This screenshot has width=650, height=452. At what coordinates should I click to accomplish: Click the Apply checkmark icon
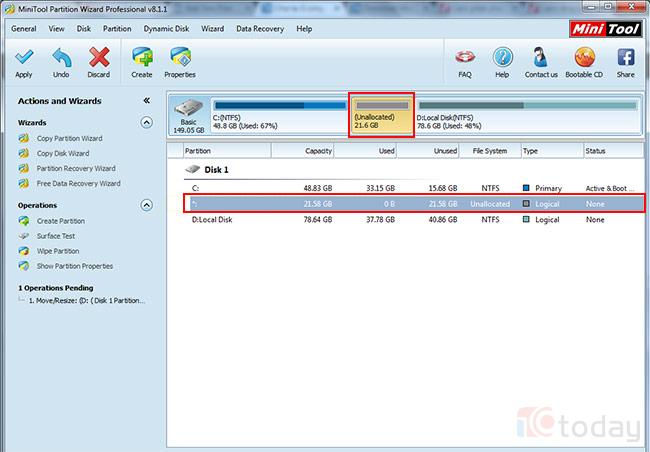pos(24,57)
